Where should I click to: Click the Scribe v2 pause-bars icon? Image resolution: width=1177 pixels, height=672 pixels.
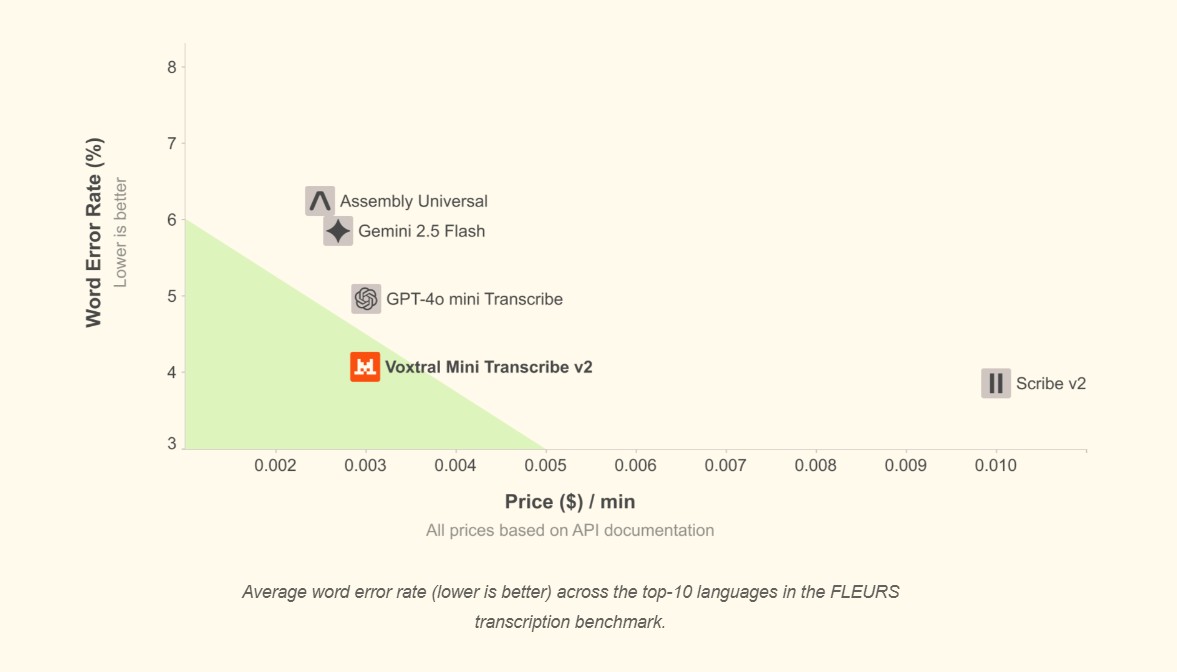[x=995, y=383]
